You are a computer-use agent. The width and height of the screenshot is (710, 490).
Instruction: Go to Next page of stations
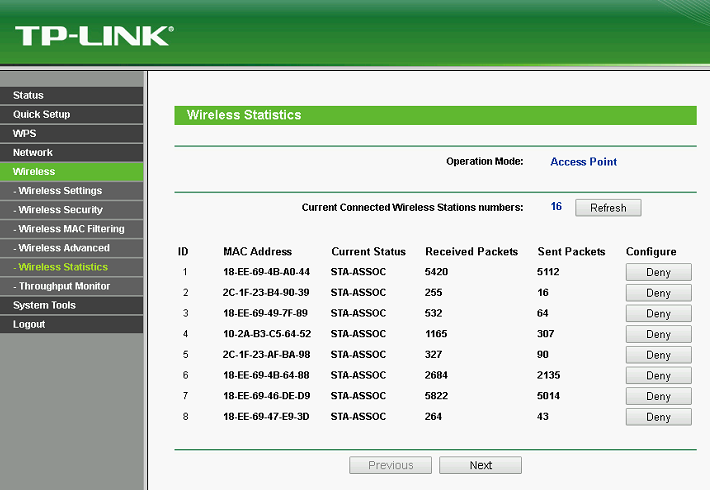(480, 465)
